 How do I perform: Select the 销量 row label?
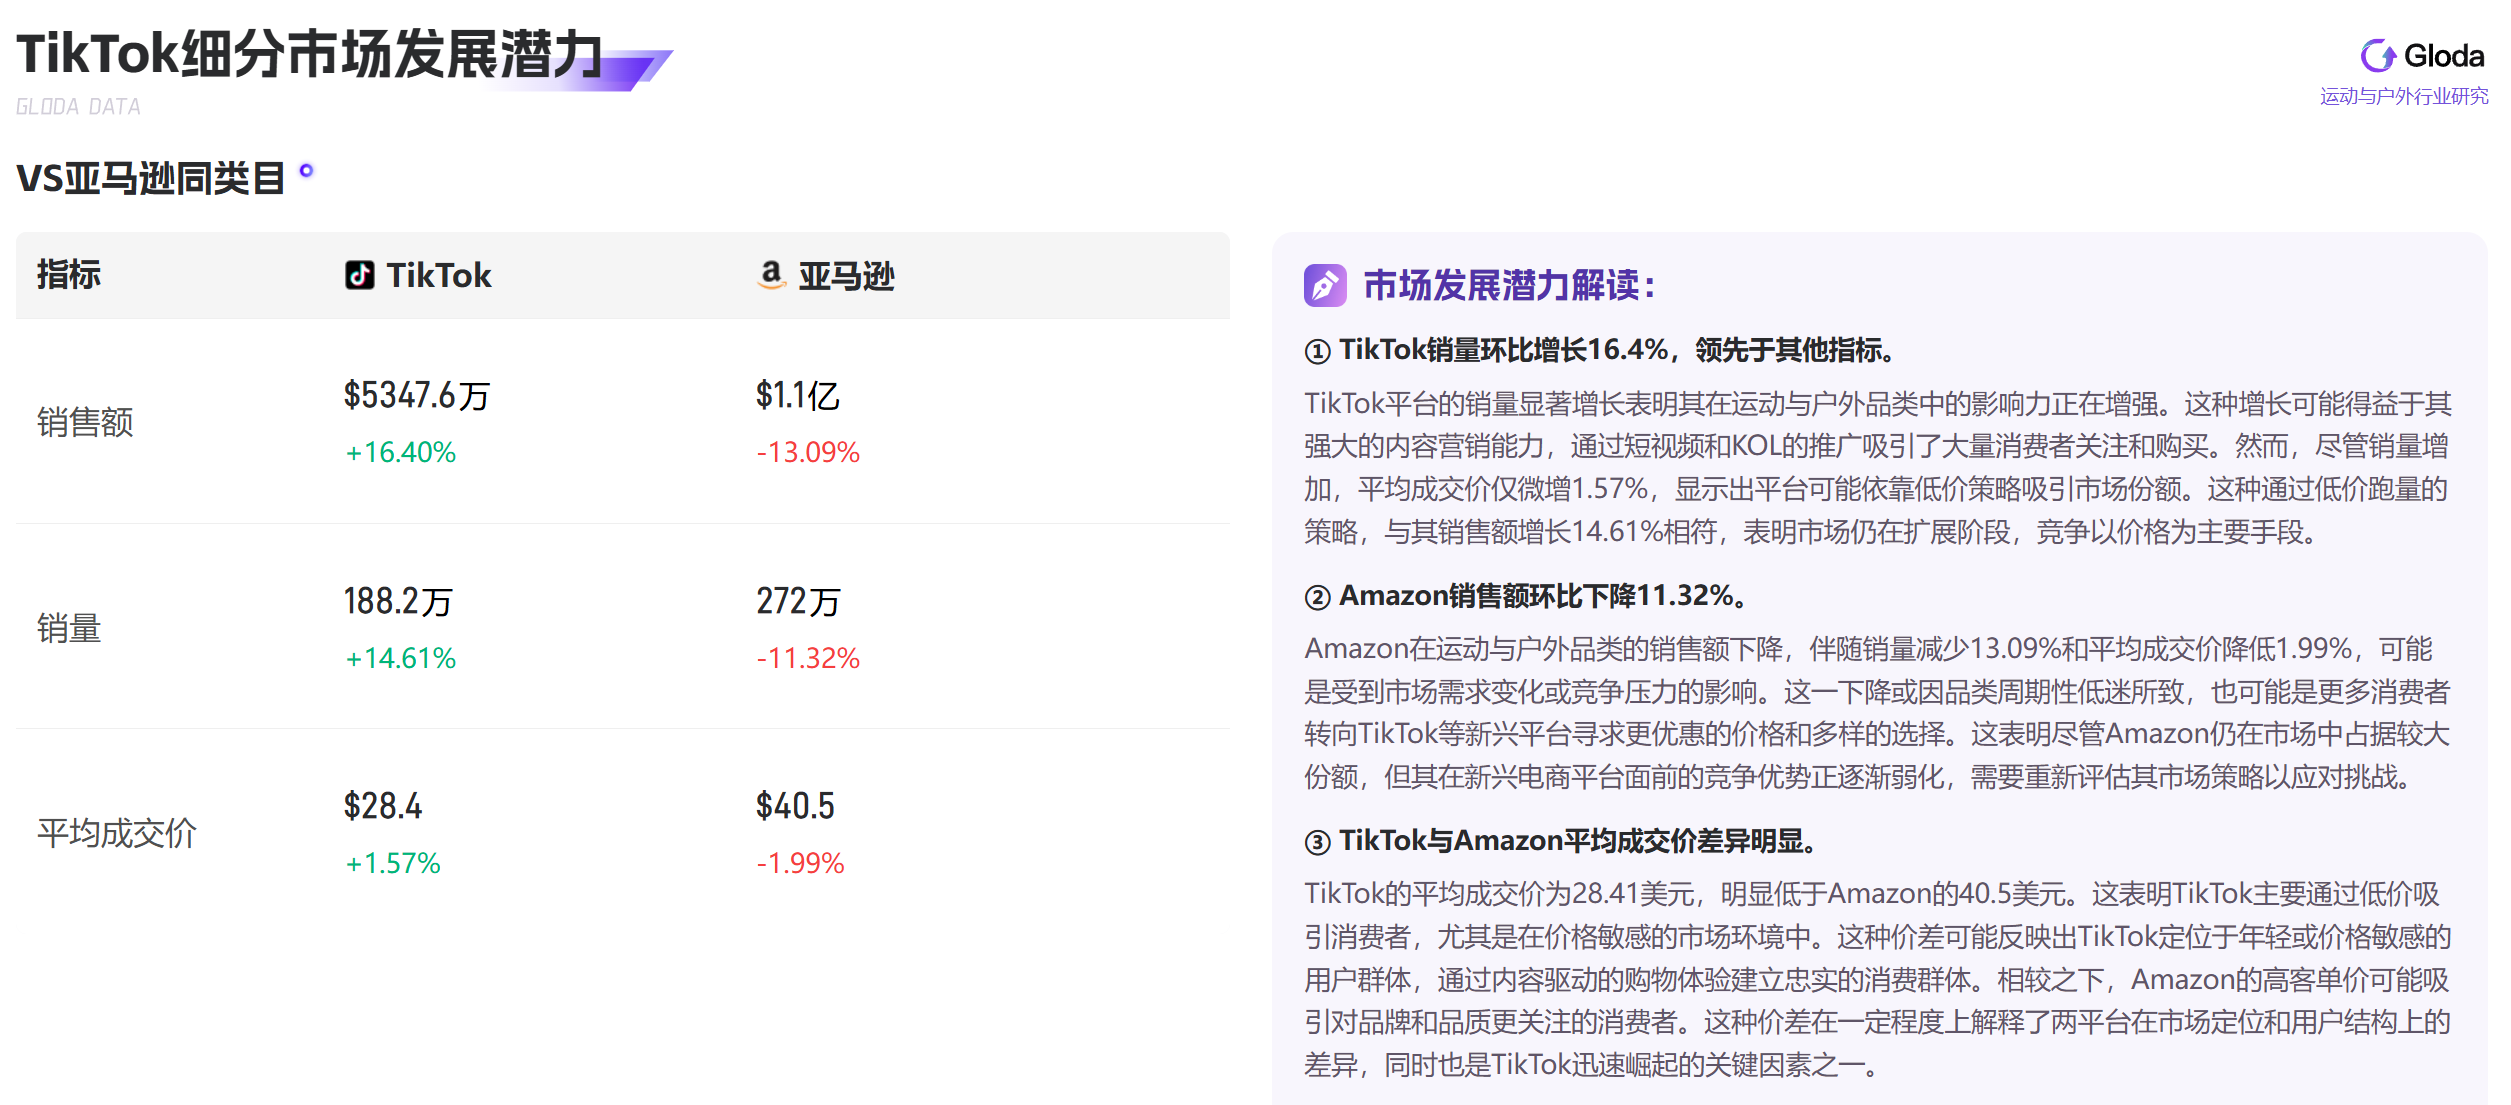[69, 628]
